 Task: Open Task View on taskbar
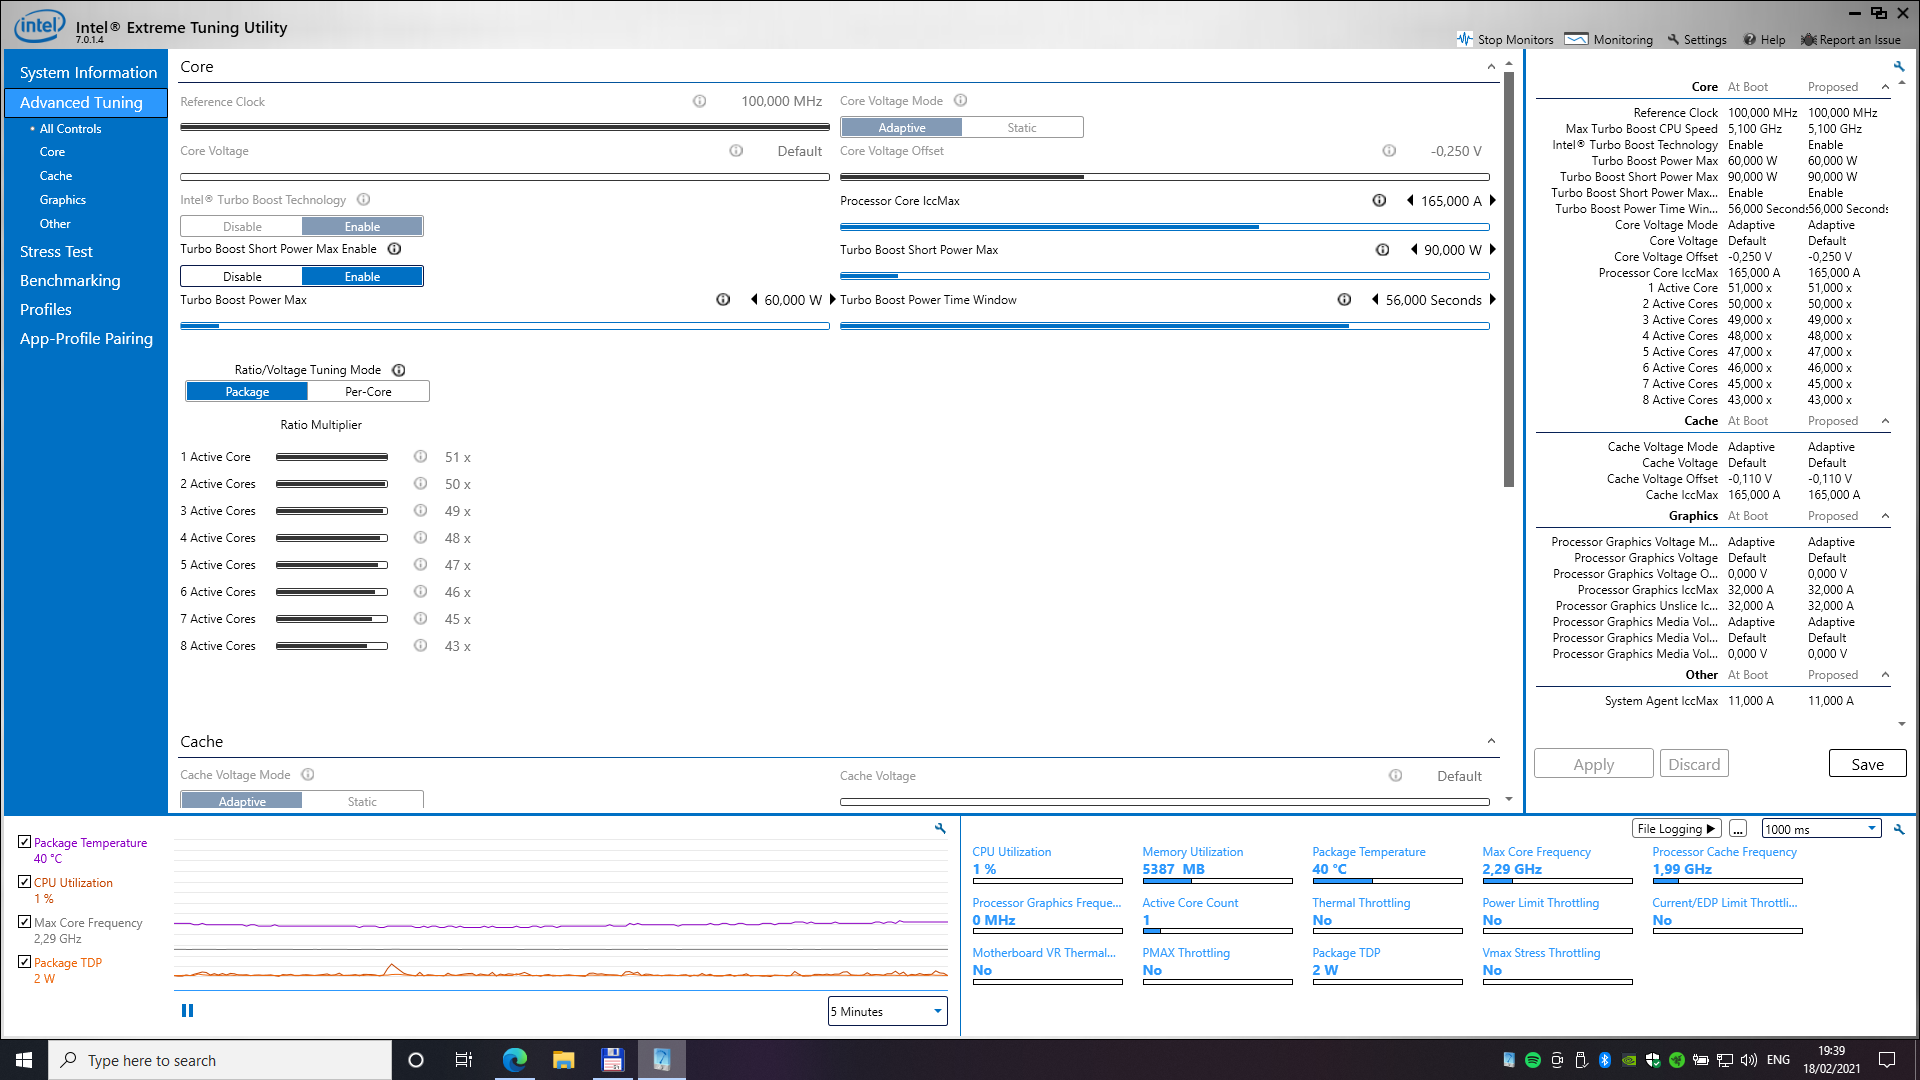(x=464, y=1060)
